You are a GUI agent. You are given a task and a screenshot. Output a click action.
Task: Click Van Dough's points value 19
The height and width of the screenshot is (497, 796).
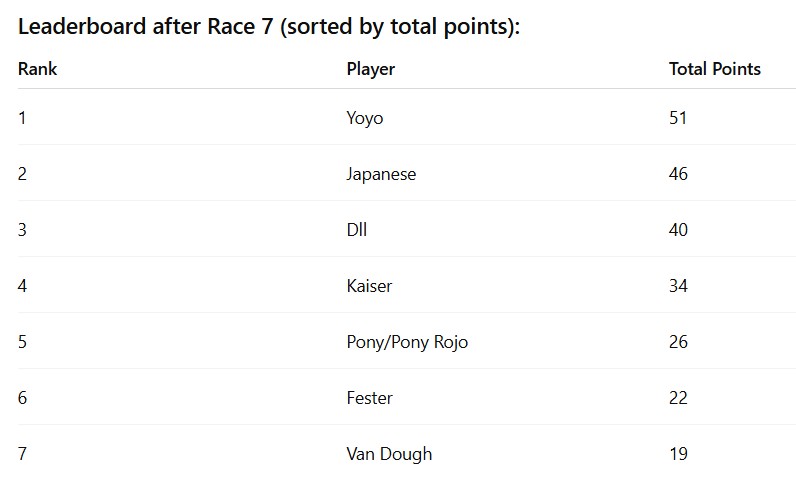[678, 454]
